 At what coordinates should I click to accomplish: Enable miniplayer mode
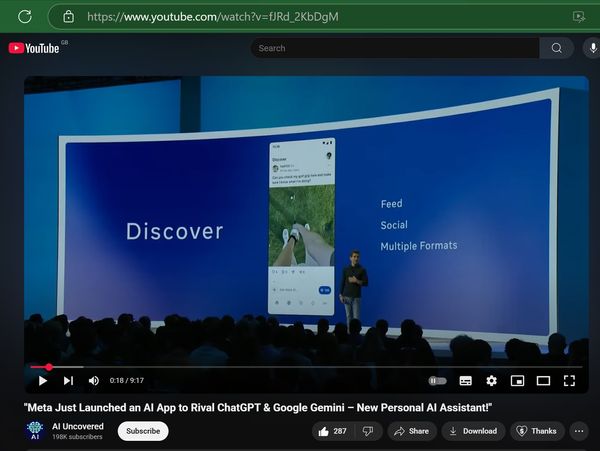[517, 381]
